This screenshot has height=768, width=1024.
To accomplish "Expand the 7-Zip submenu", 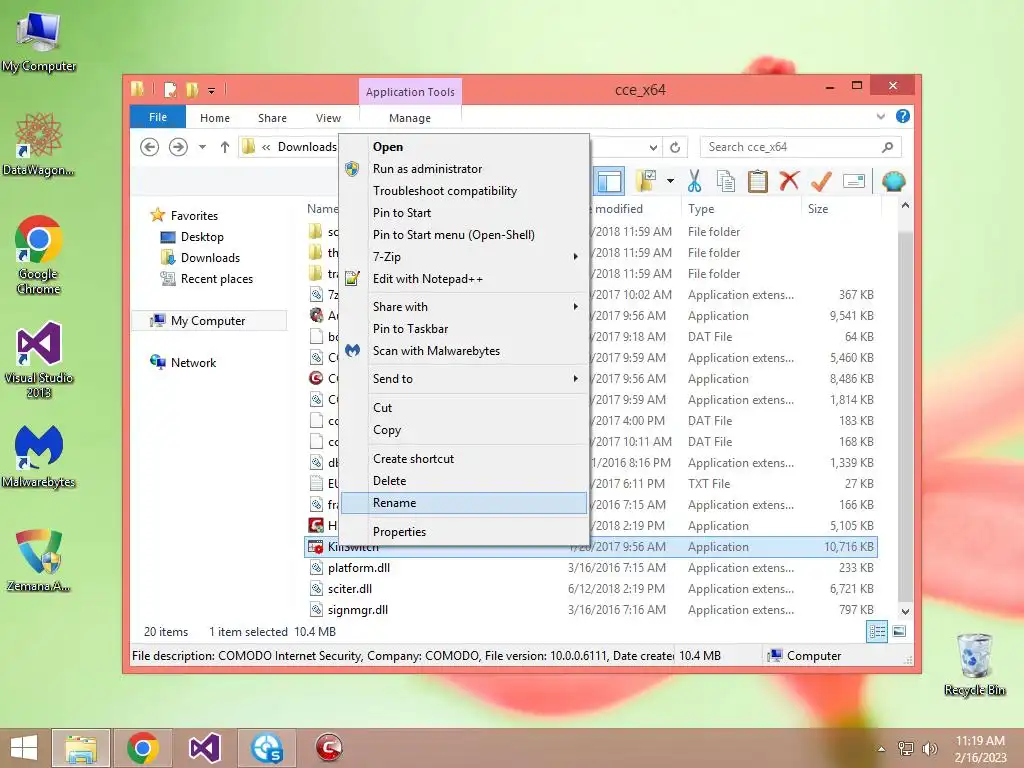I will click(464, 257).
